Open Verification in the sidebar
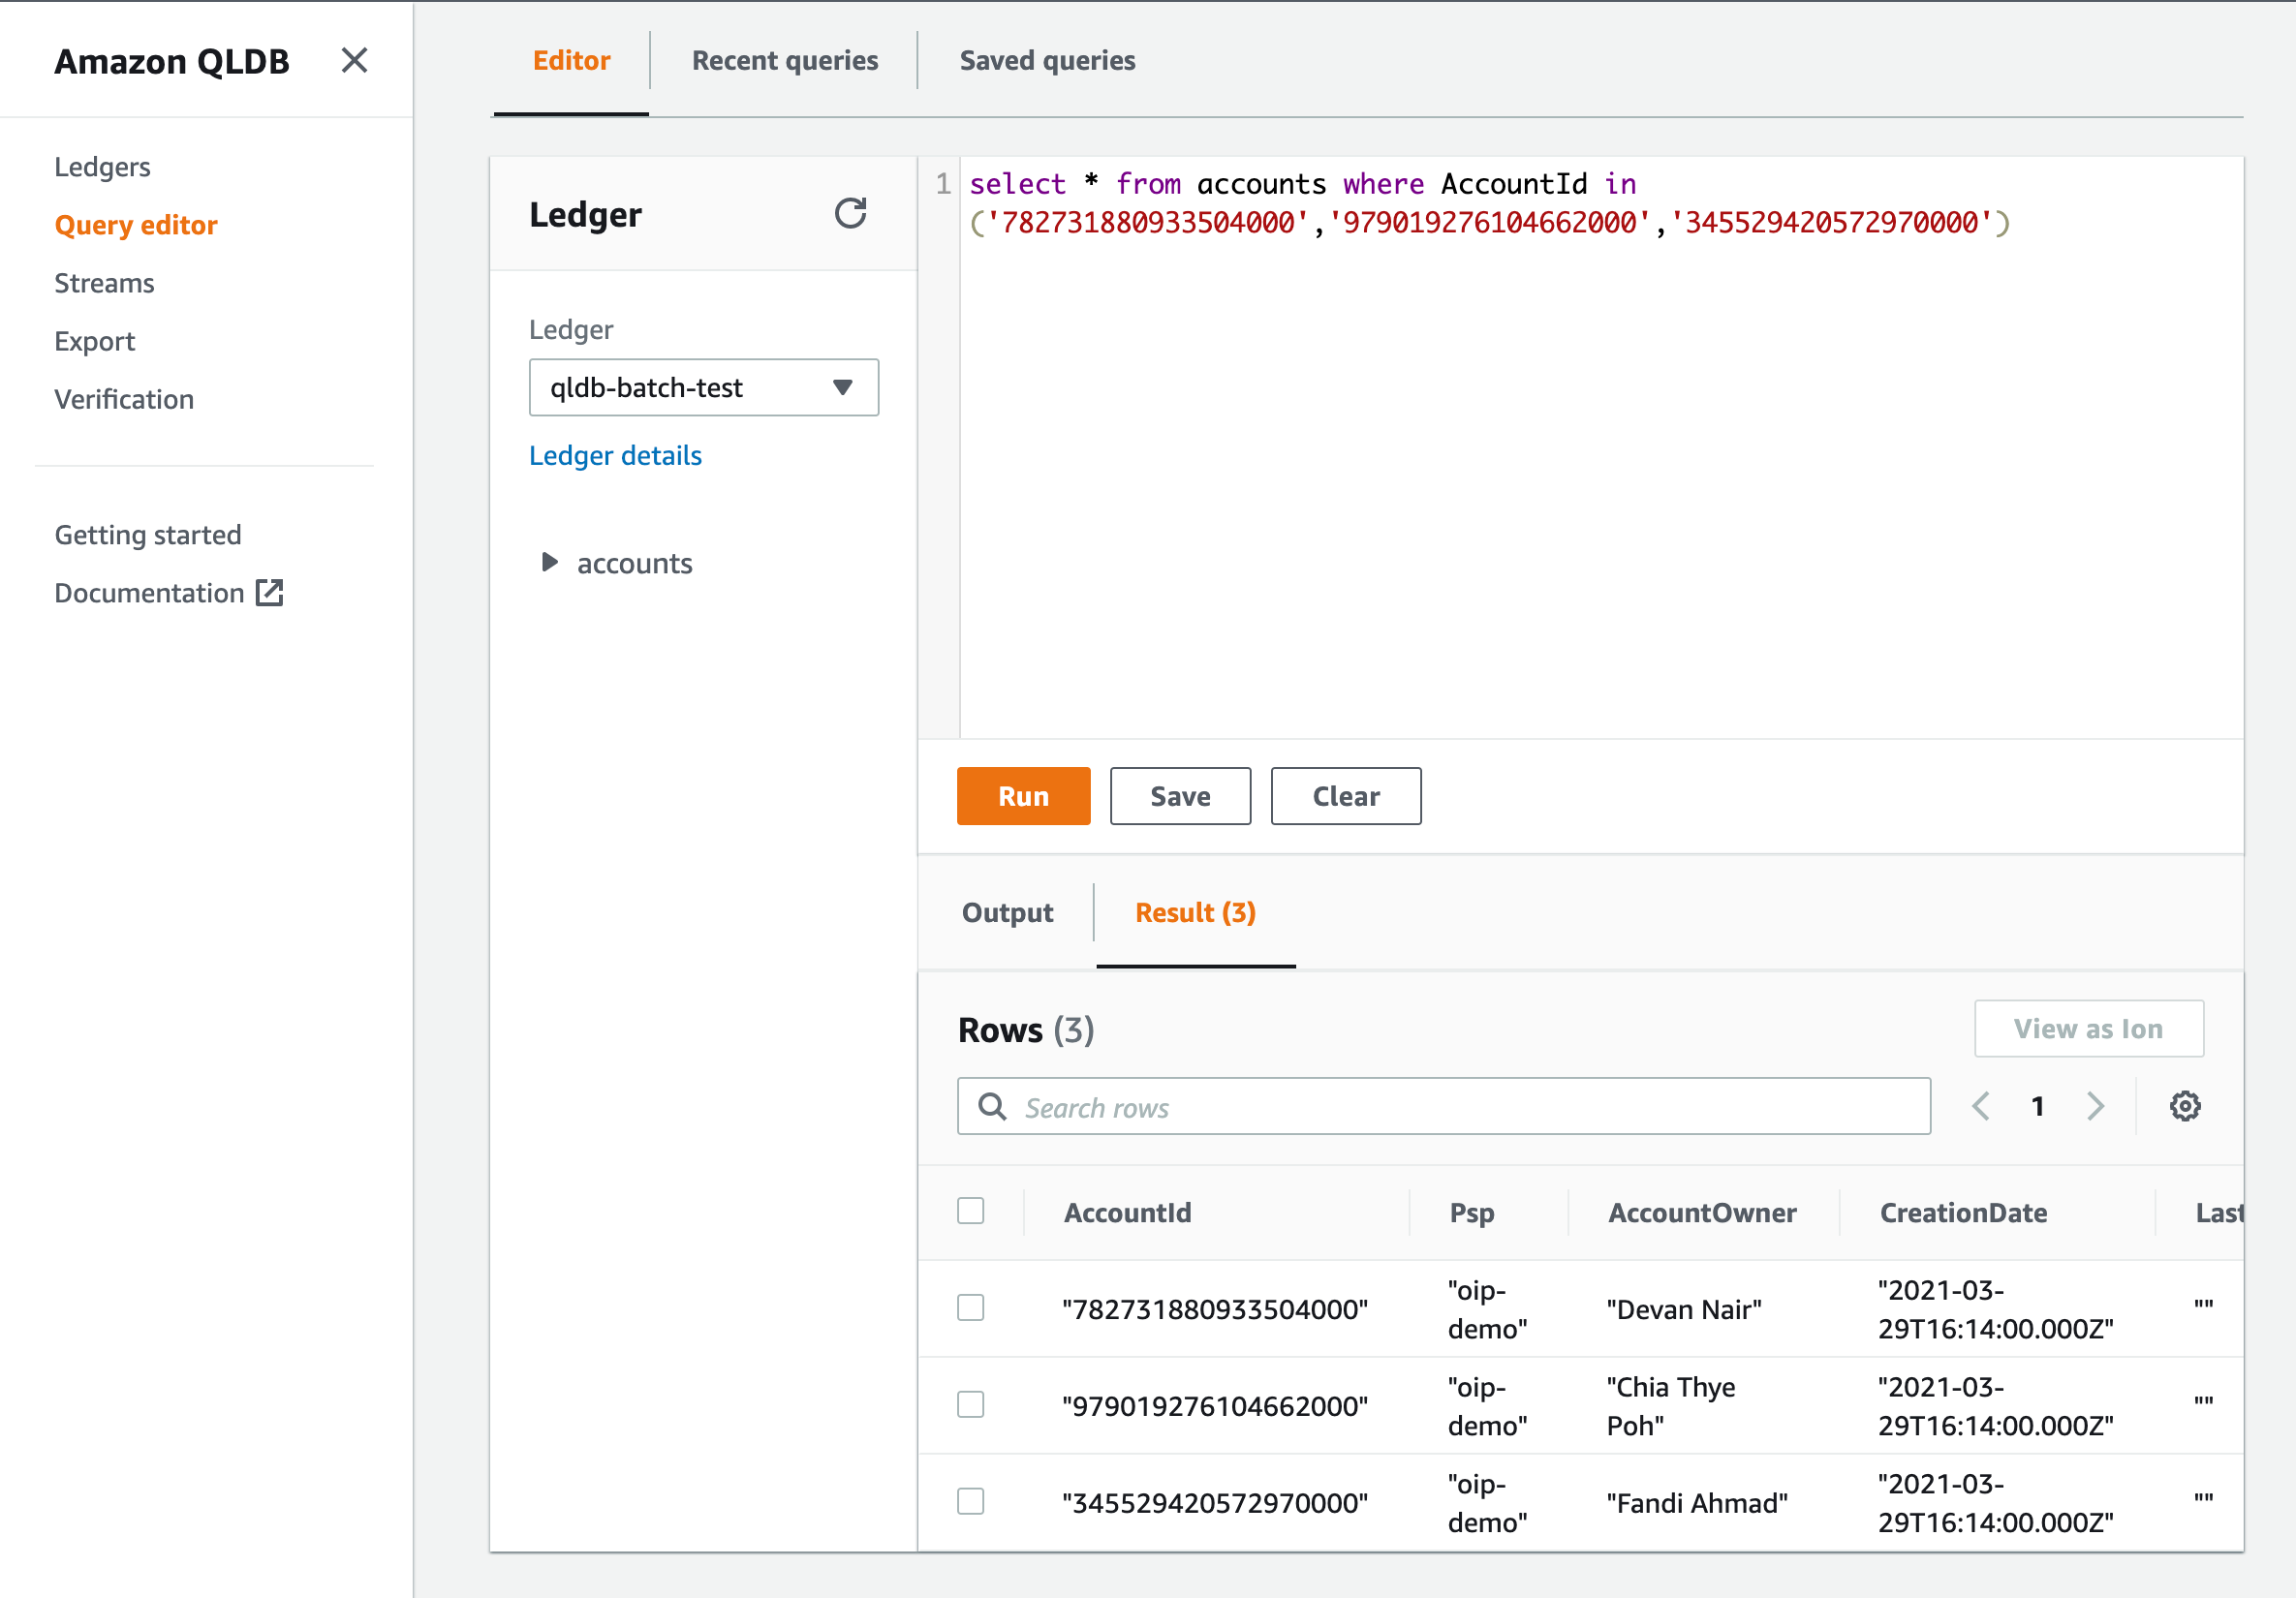 (124, 399)
